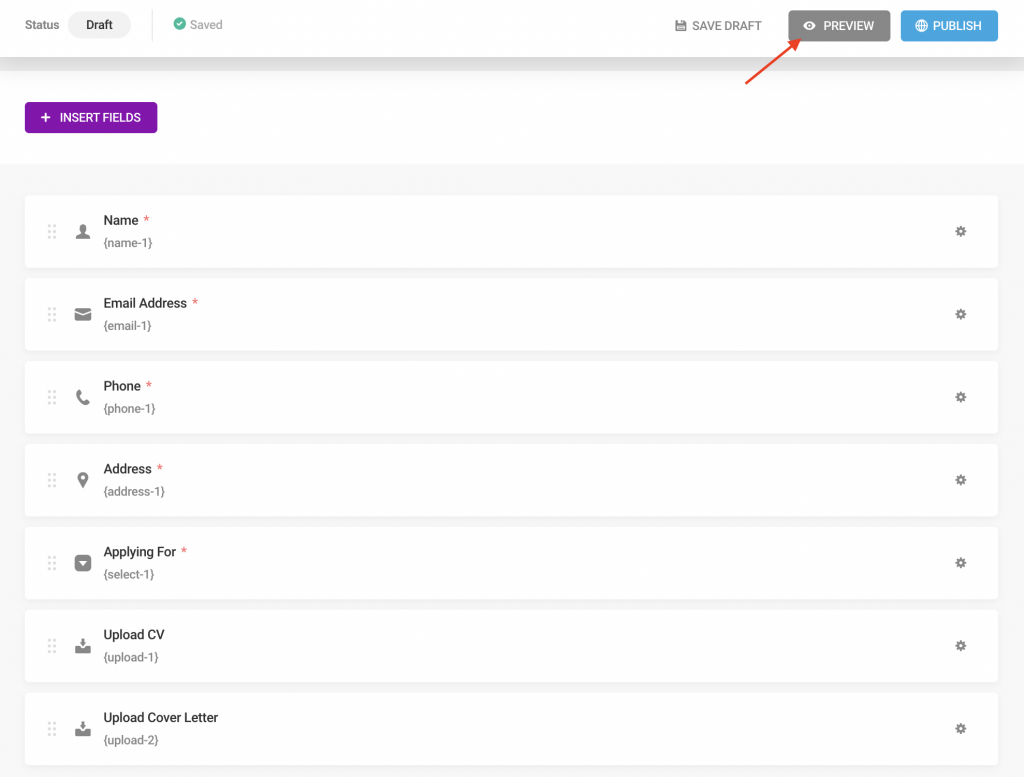
Task: Click the upload icon on Upload CV row
Action: pos(83,646)
